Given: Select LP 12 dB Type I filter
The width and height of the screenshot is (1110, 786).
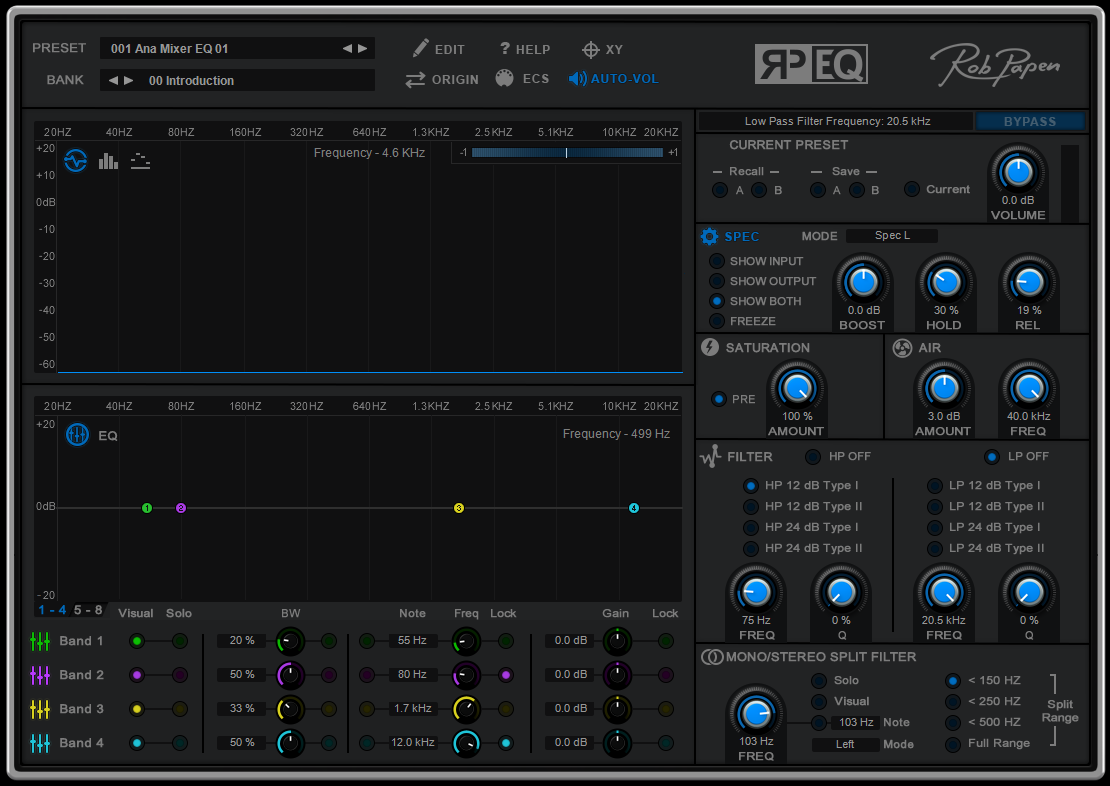Looking at the screenshot, I should coord(935,486).
